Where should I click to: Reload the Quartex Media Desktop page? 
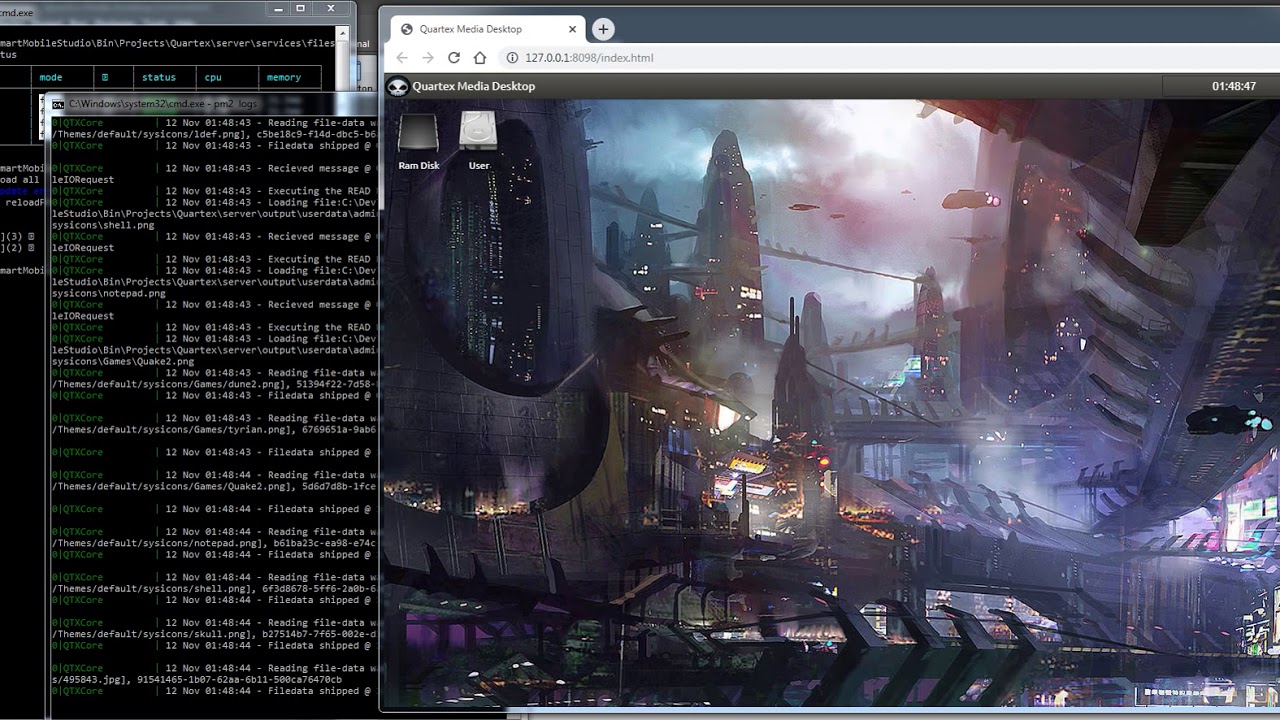(454, 58)
